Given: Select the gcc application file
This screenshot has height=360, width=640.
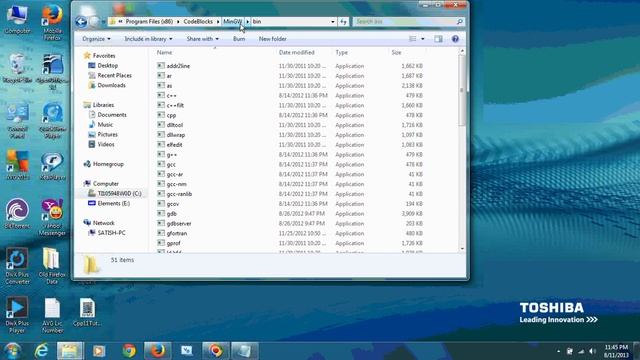Looking at the screenshot, I should click(x=171, y=164).
